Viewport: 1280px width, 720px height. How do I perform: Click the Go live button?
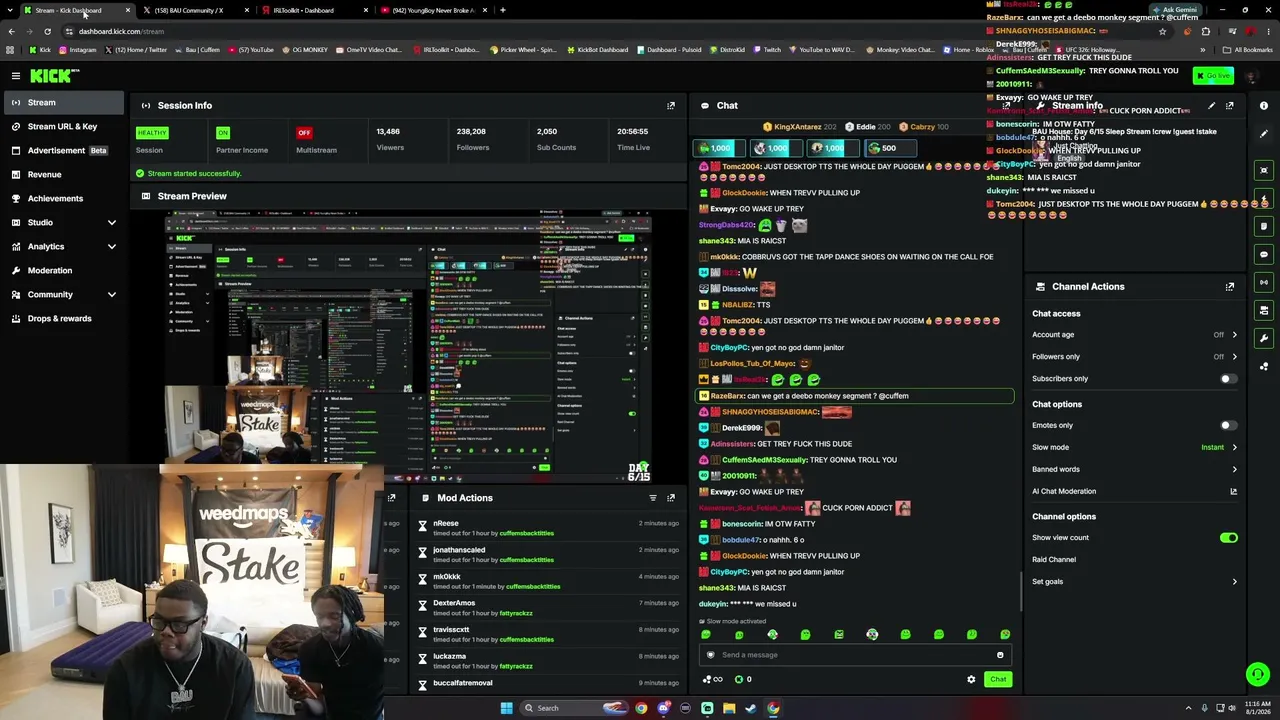click(1213, 76)
